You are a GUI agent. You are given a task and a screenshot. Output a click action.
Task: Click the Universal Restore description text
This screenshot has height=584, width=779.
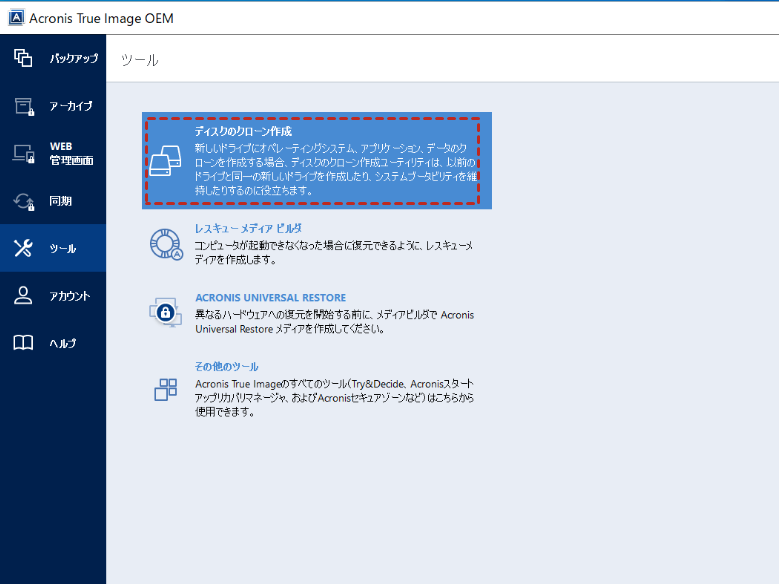(x=334, y=322)
